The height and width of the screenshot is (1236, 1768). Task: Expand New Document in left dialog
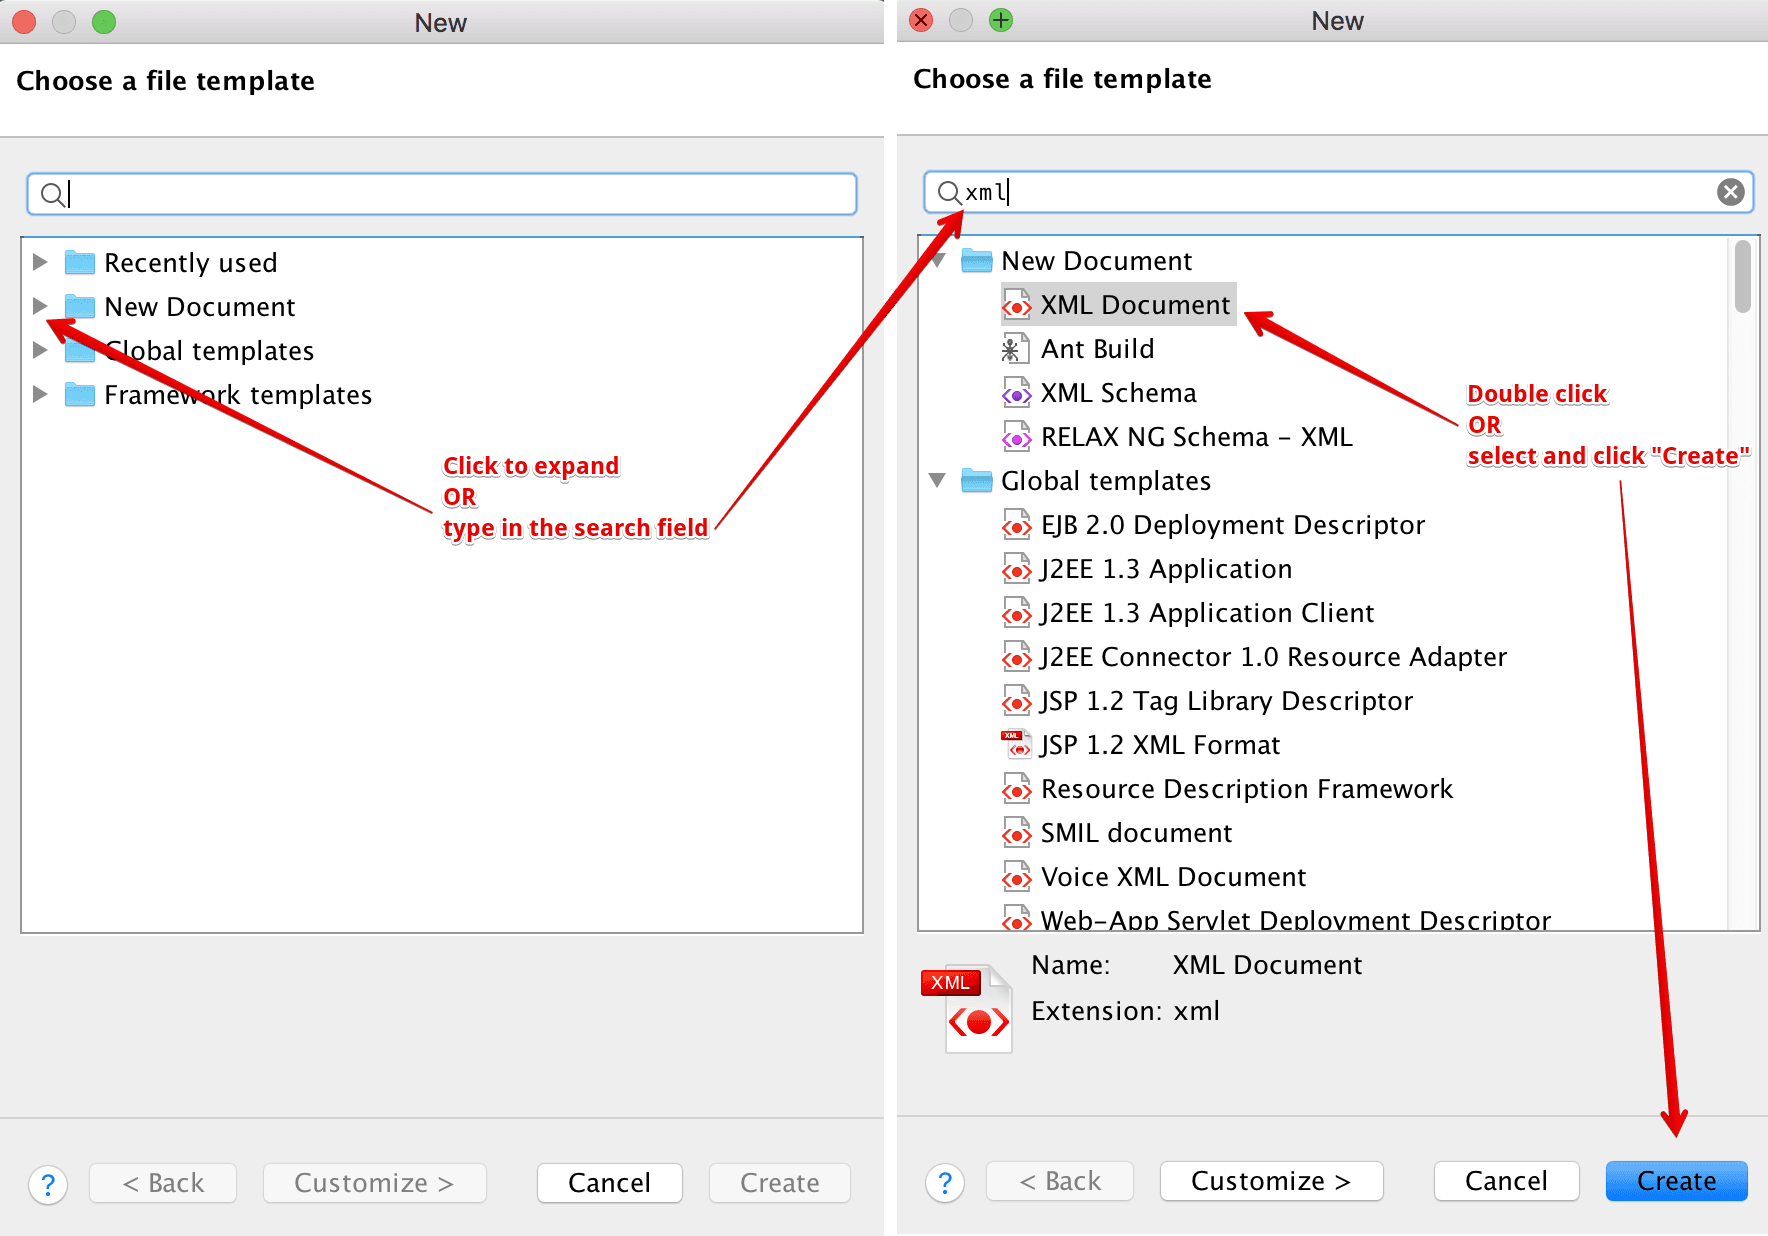pyautogui.click(x=40, y=306)
